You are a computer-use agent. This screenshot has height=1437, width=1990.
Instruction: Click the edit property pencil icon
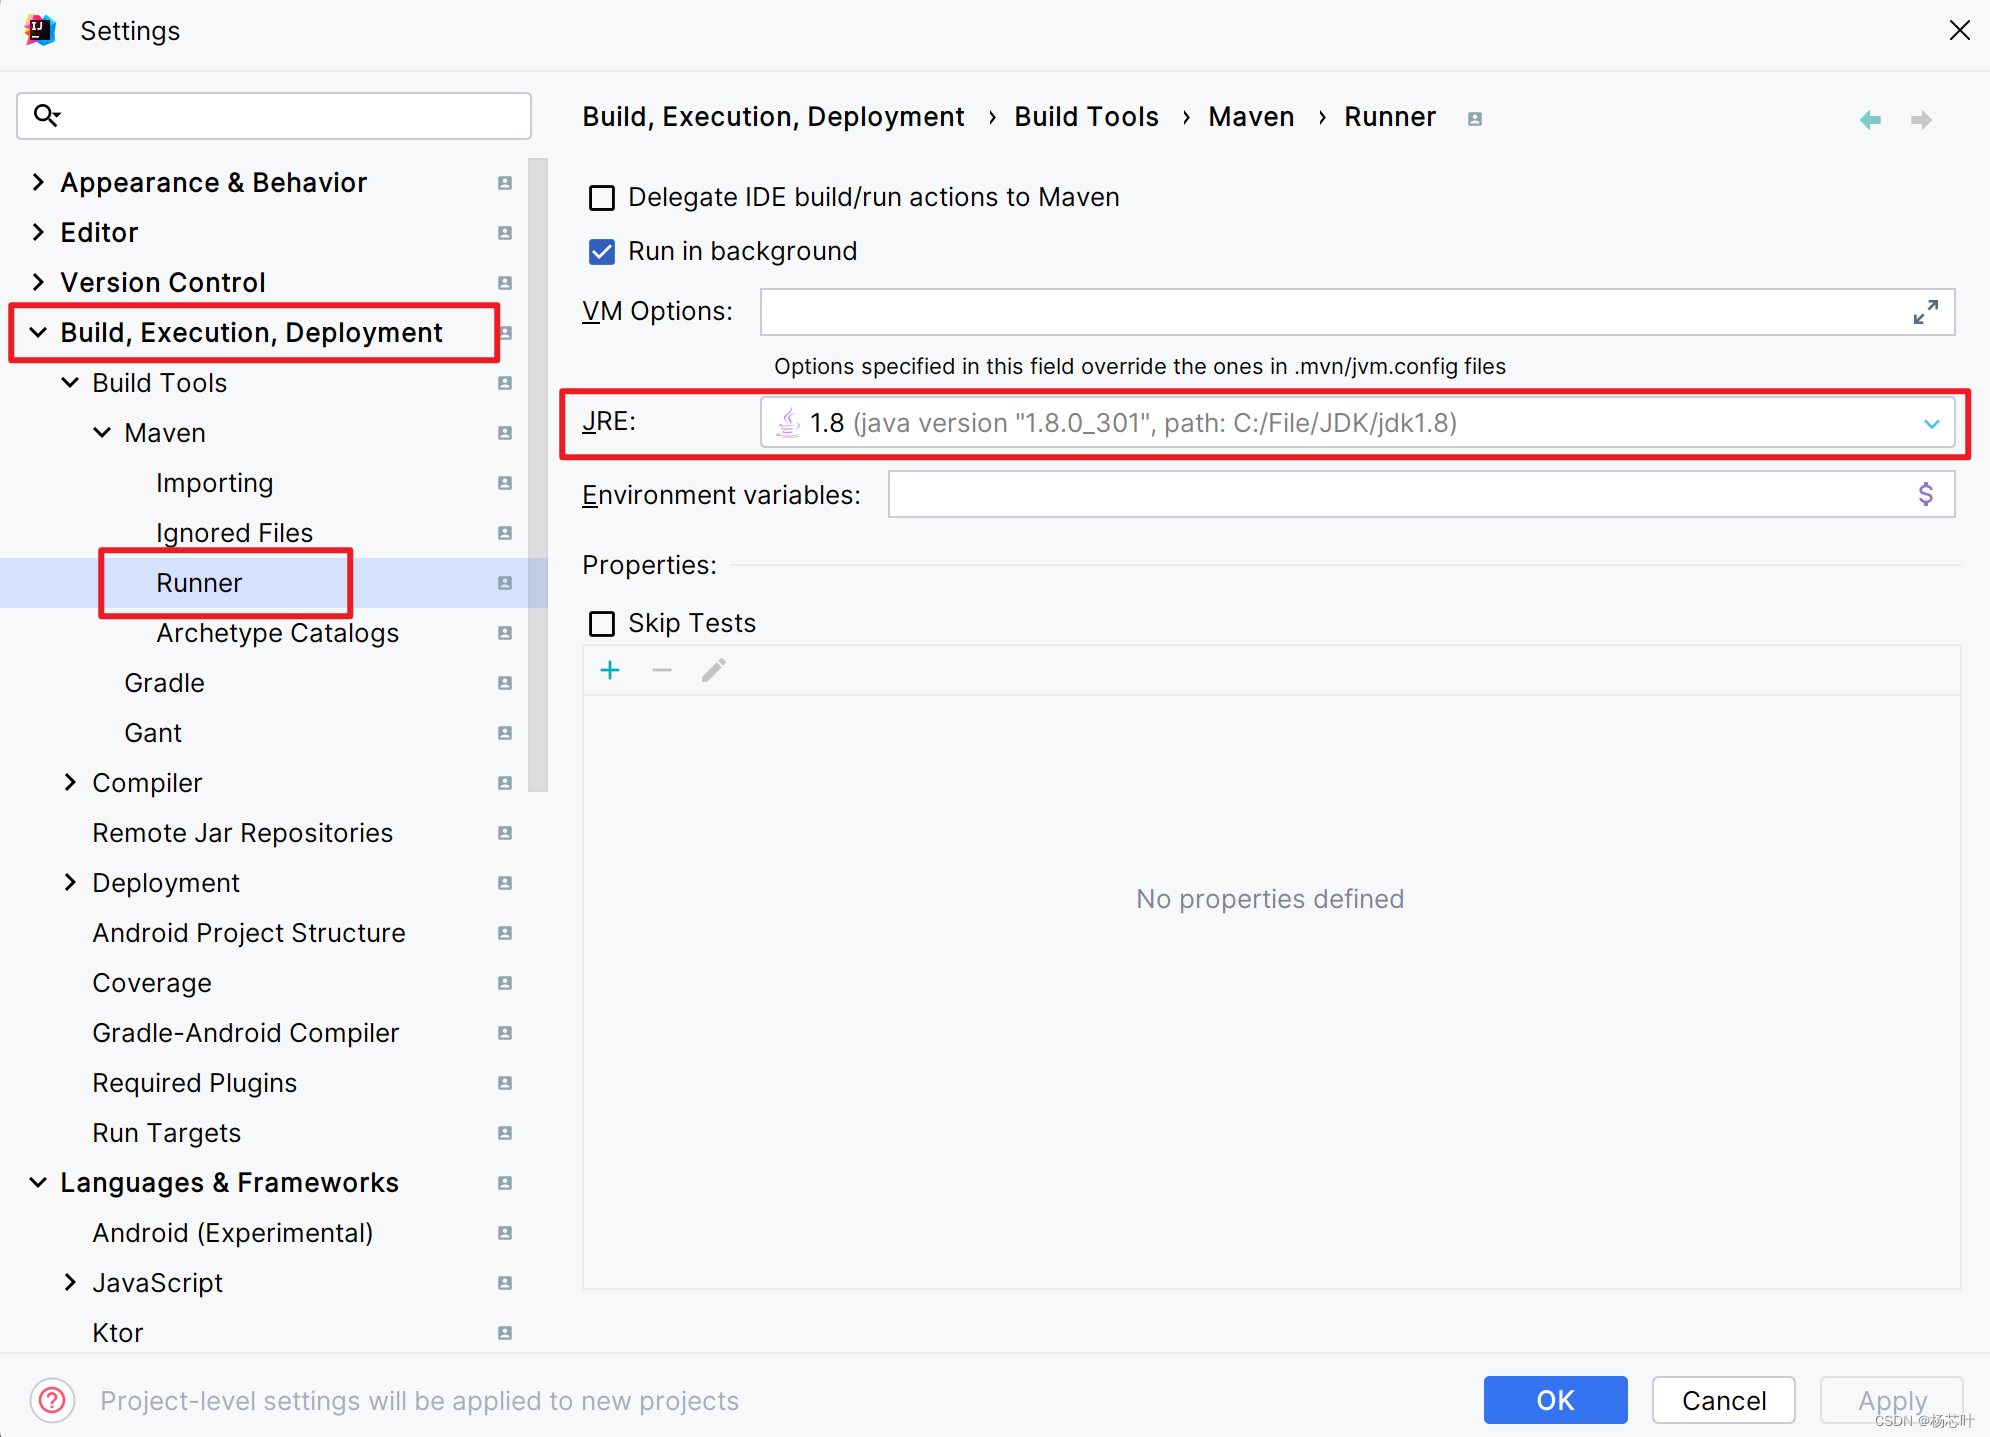pos(714,670)
